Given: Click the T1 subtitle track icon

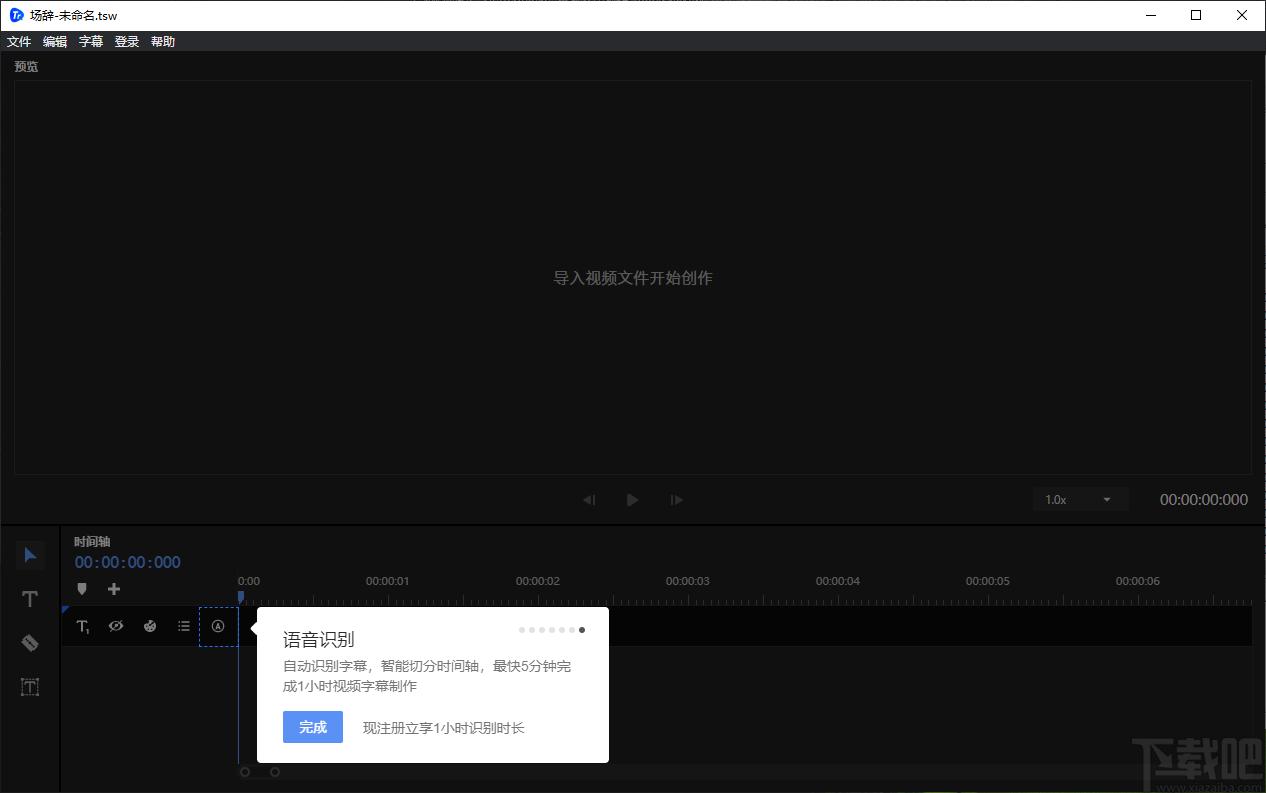Looking at the screenshot, I should pyautogui.click(x=83, y=626).
